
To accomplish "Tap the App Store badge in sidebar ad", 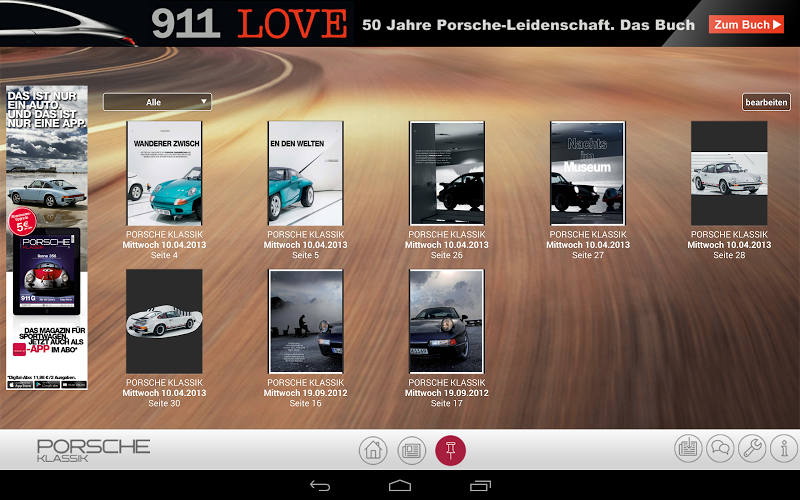I will coord(20,385).
